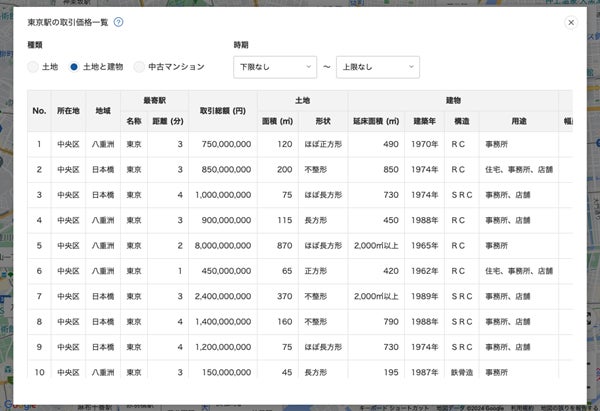Click SRC structure in row 3
Image resolution: width=600 pixels, height=411 pixels.
pyautogui.click(x=462, y=195)
